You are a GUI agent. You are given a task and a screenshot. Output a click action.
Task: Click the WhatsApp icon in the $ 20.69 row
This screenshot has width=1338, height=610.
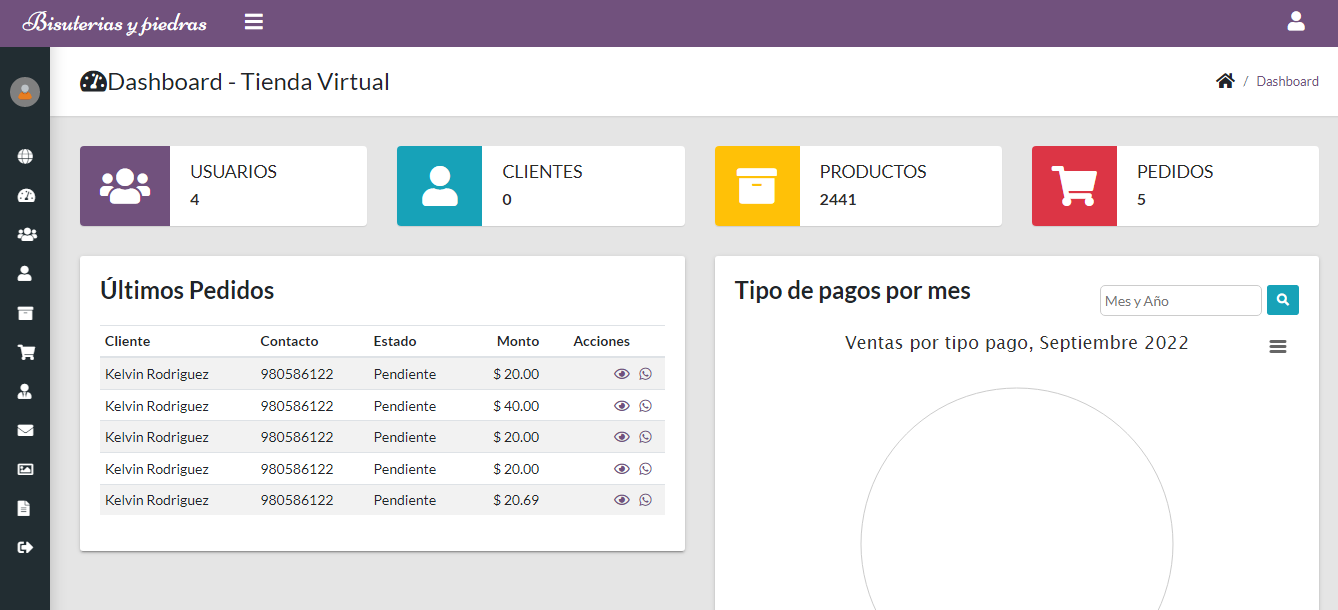(645, 500)
